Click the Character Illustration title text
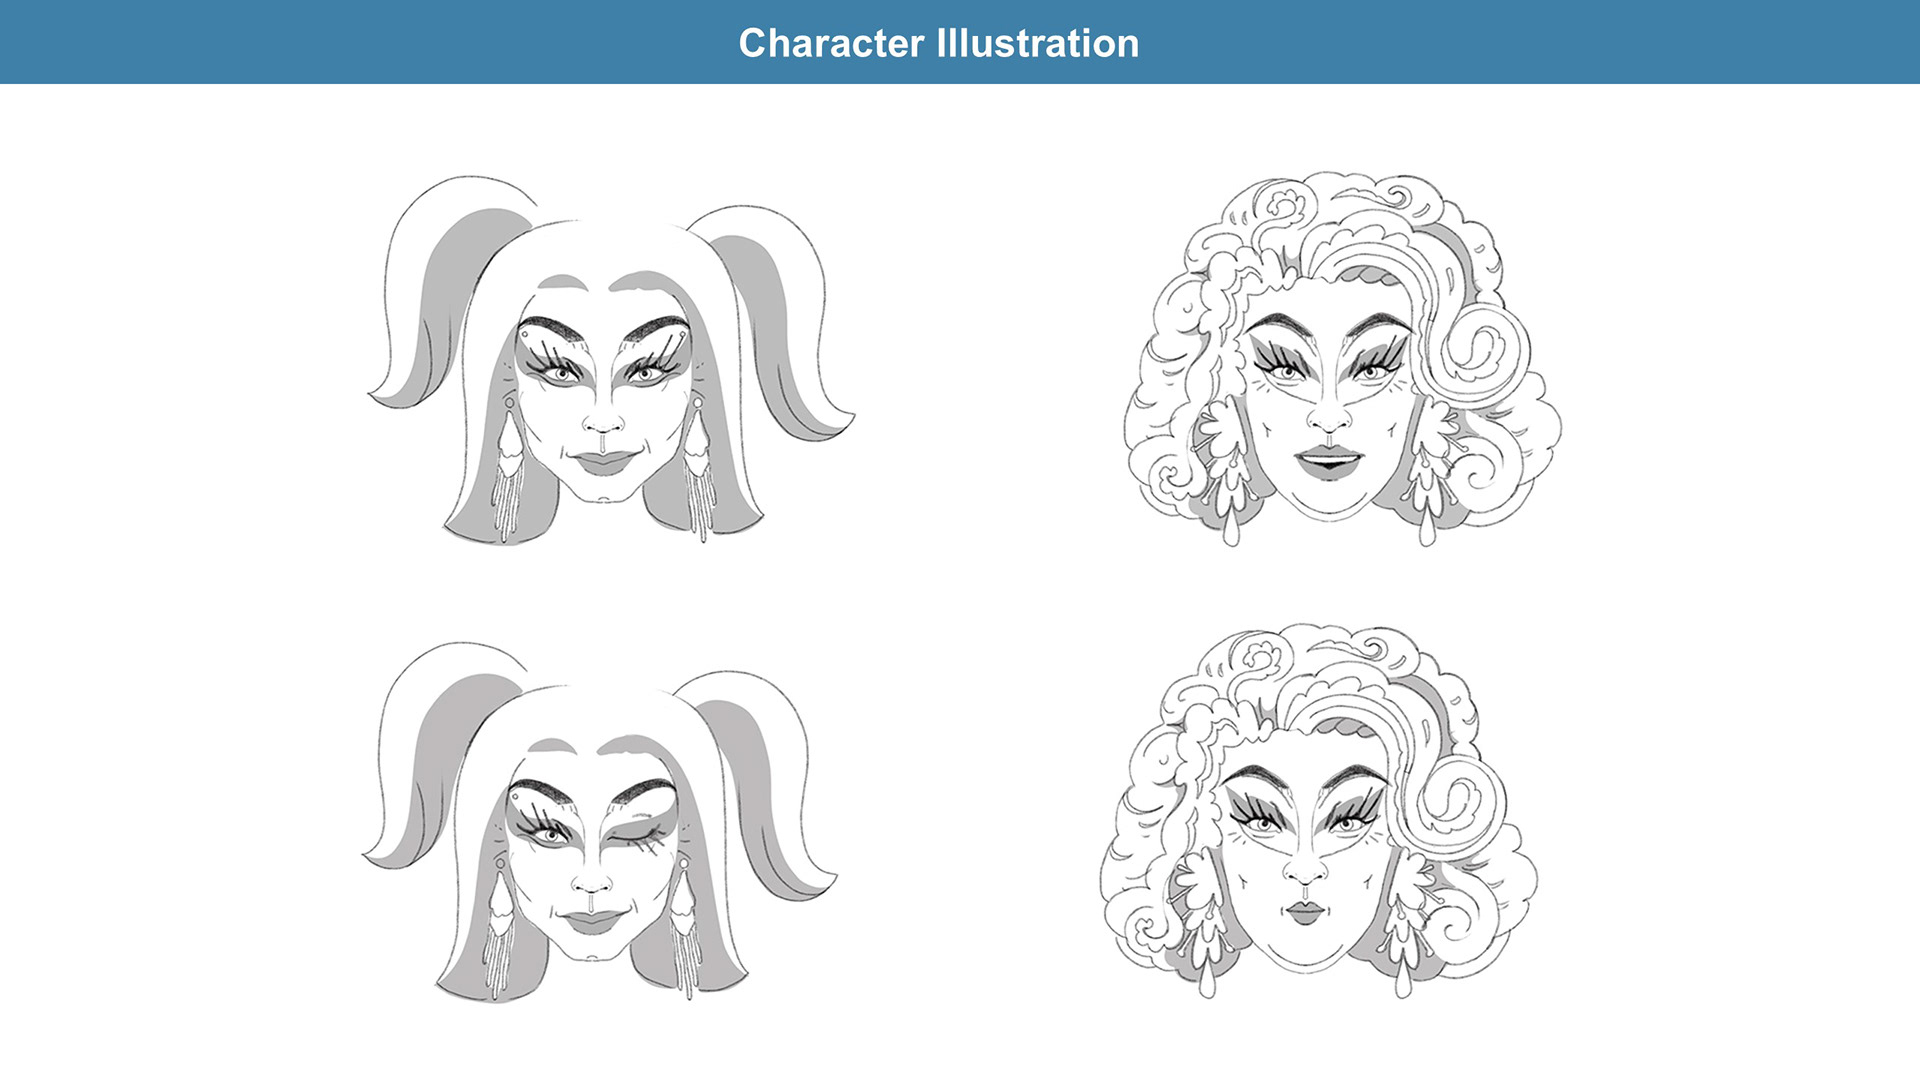 pyautogui.click(x=938, y=43)
